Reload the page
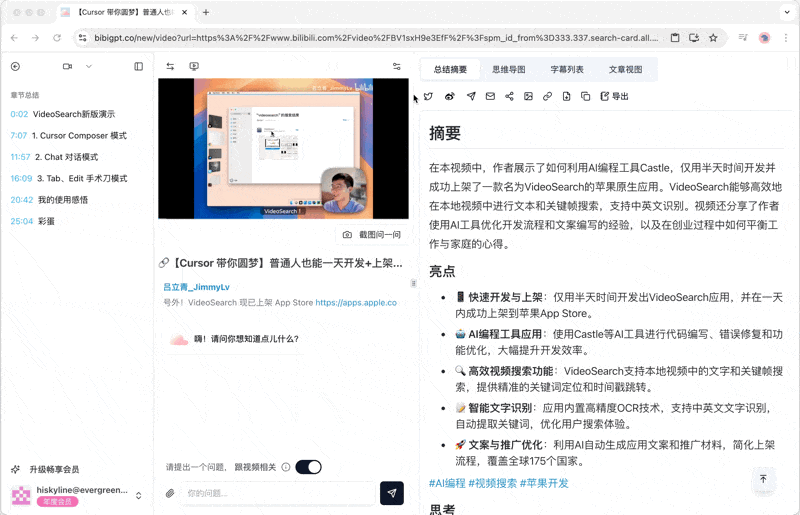This screenshot has height=515, width=800. click(57, 38)
